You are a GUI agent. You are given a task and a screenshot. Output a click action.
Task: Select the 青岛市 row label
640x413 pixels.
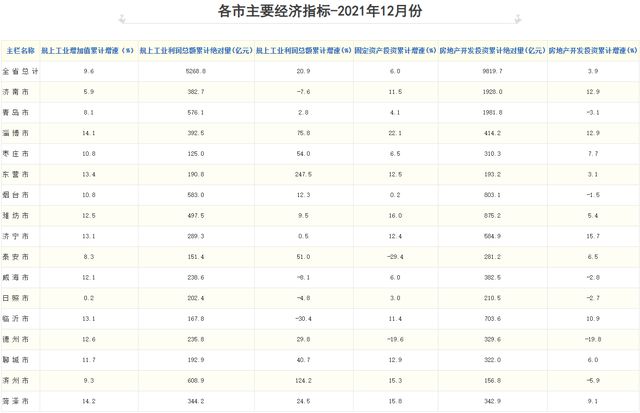click(x=16, y=112)
